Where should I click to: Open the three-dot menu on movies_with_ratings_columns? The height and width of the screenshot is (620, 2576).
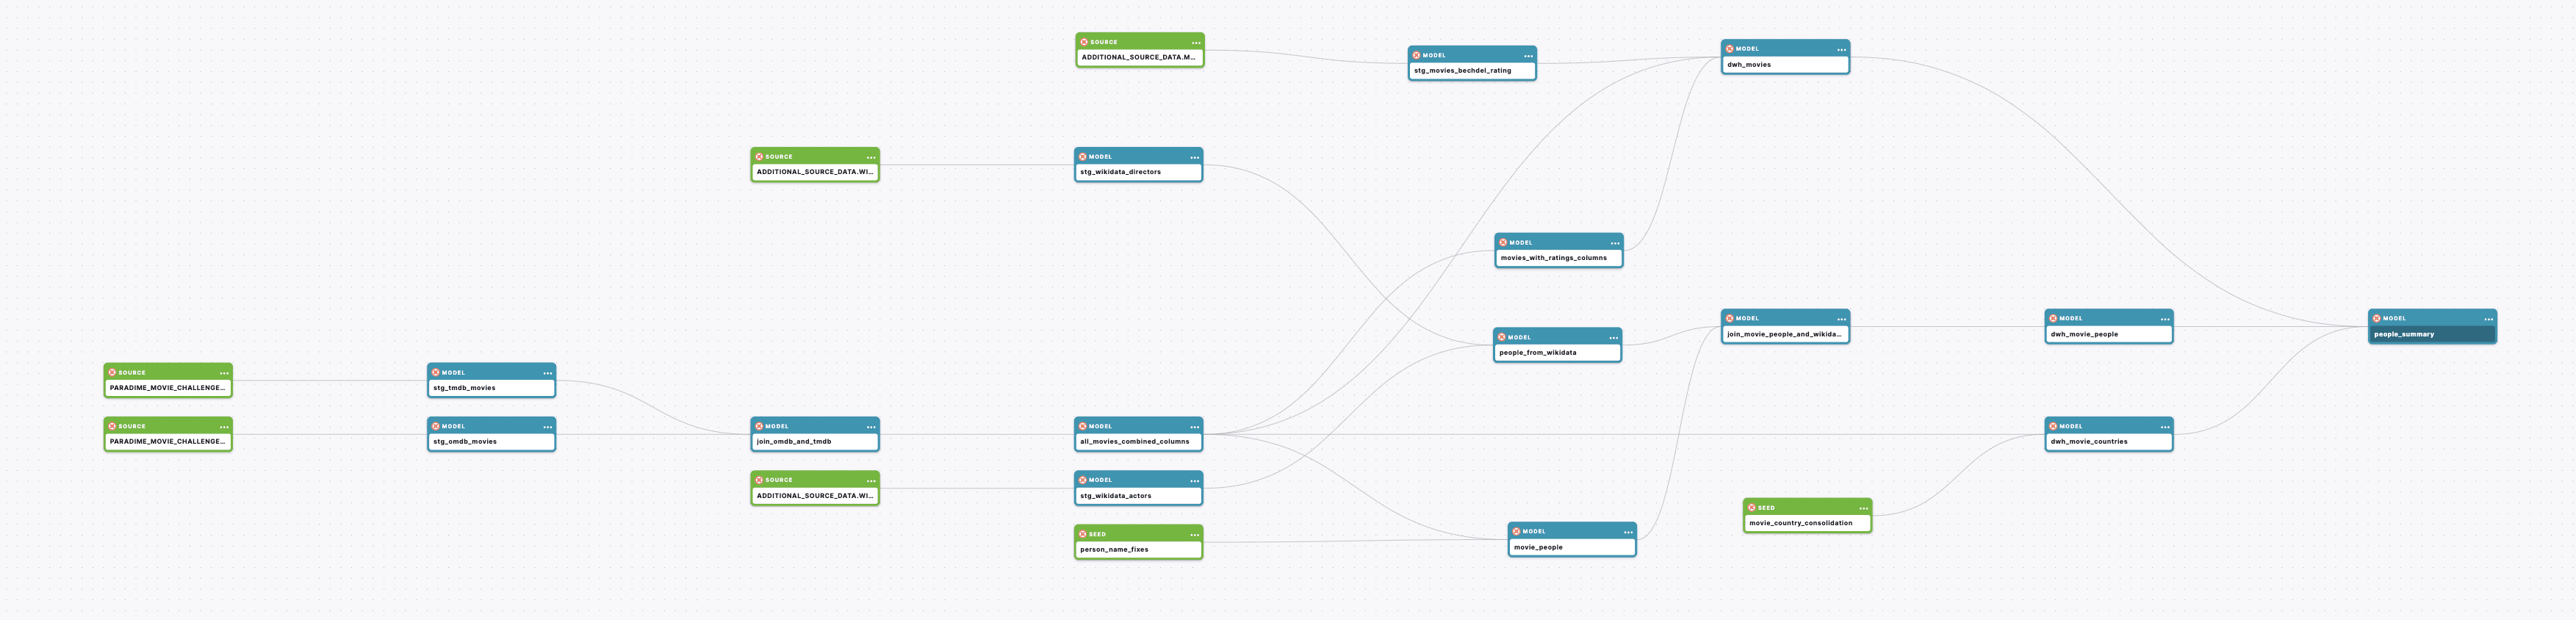click(x=1615, y=244)
